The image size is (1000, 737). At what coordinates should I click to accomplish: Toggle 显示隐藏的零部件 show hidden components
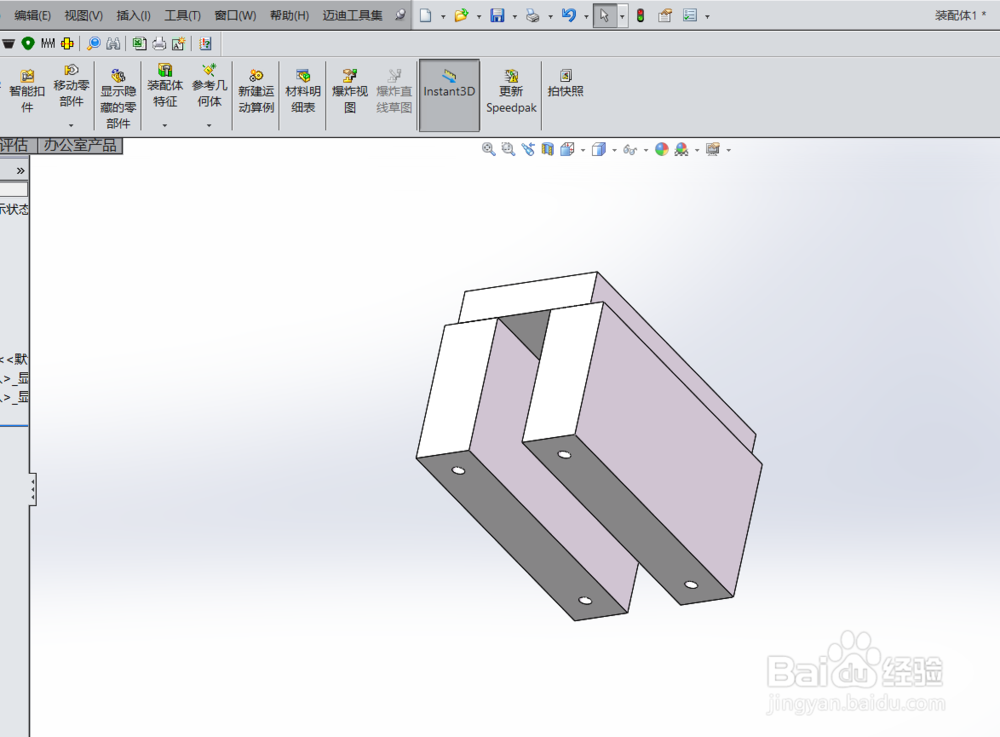(x=118, y=95)
